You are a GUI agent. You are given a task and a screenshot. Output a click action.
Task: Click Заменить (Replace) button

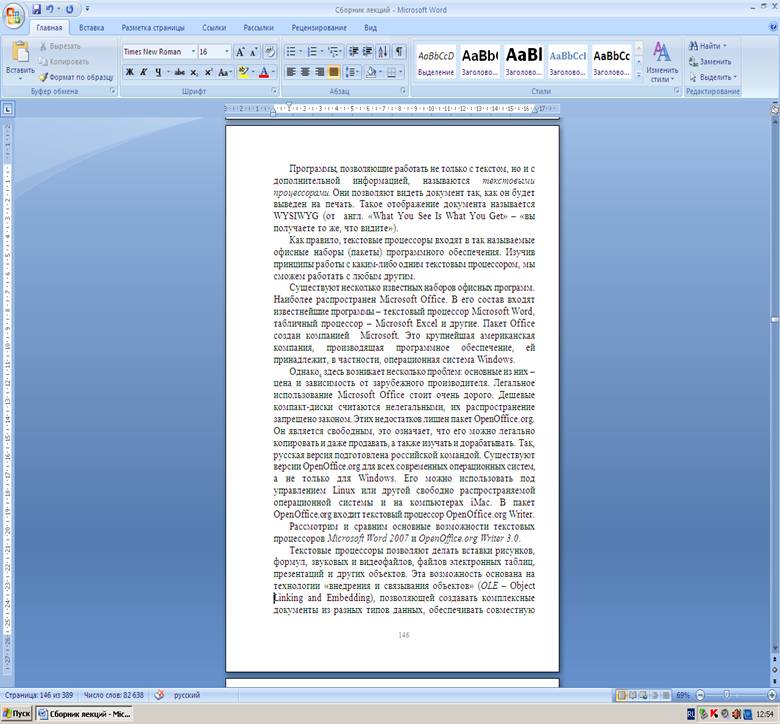(710, 62)
